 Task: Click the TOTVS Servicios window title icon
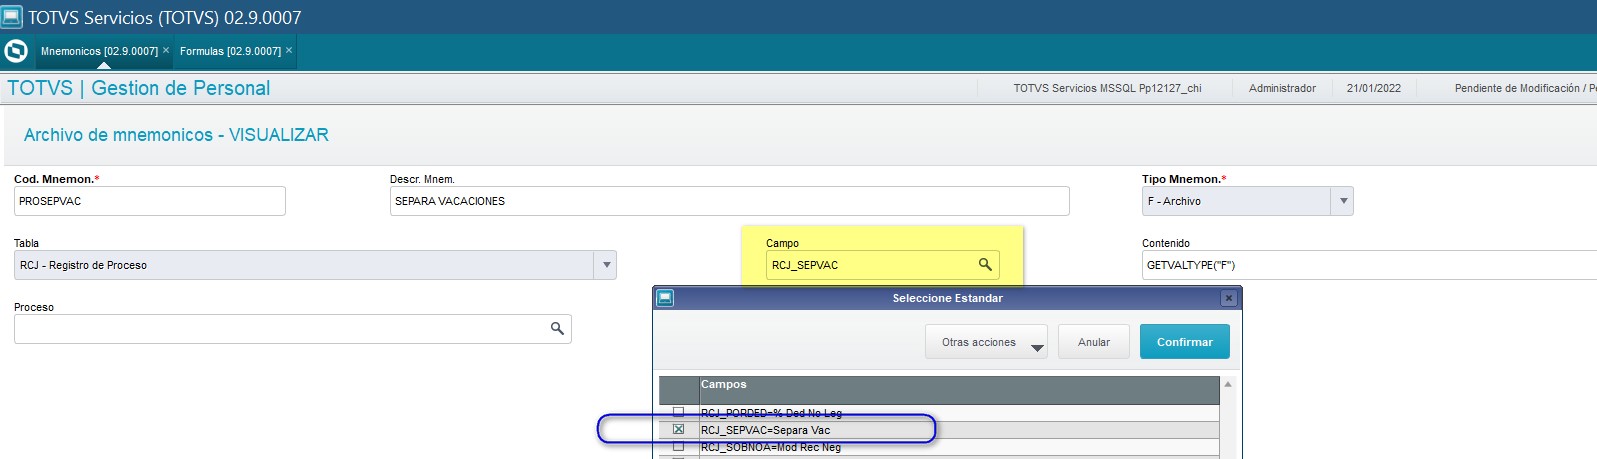point(11,17)
